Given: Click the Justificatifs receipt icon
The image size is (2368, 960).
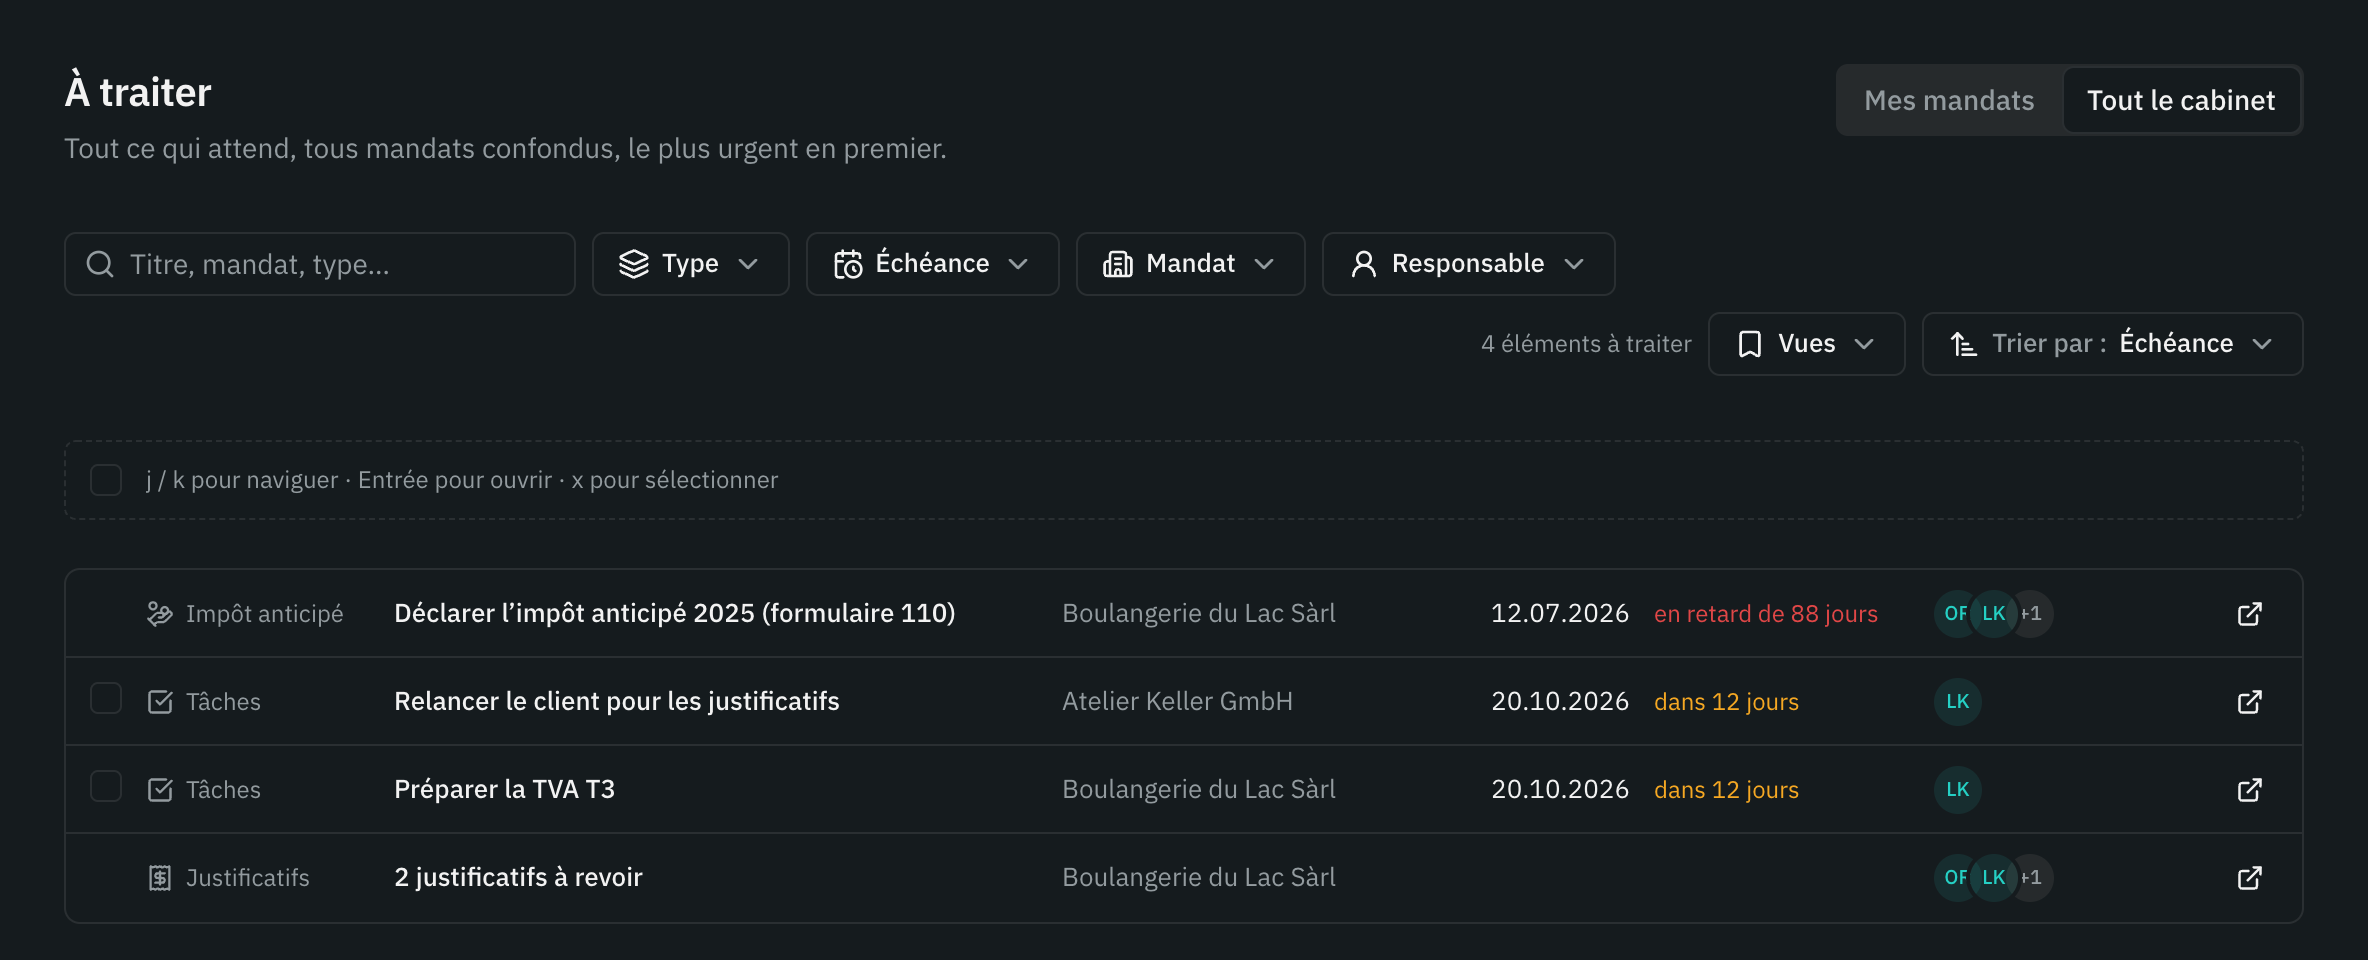Looking at the screenshot, I should click(x=160, y=878).
